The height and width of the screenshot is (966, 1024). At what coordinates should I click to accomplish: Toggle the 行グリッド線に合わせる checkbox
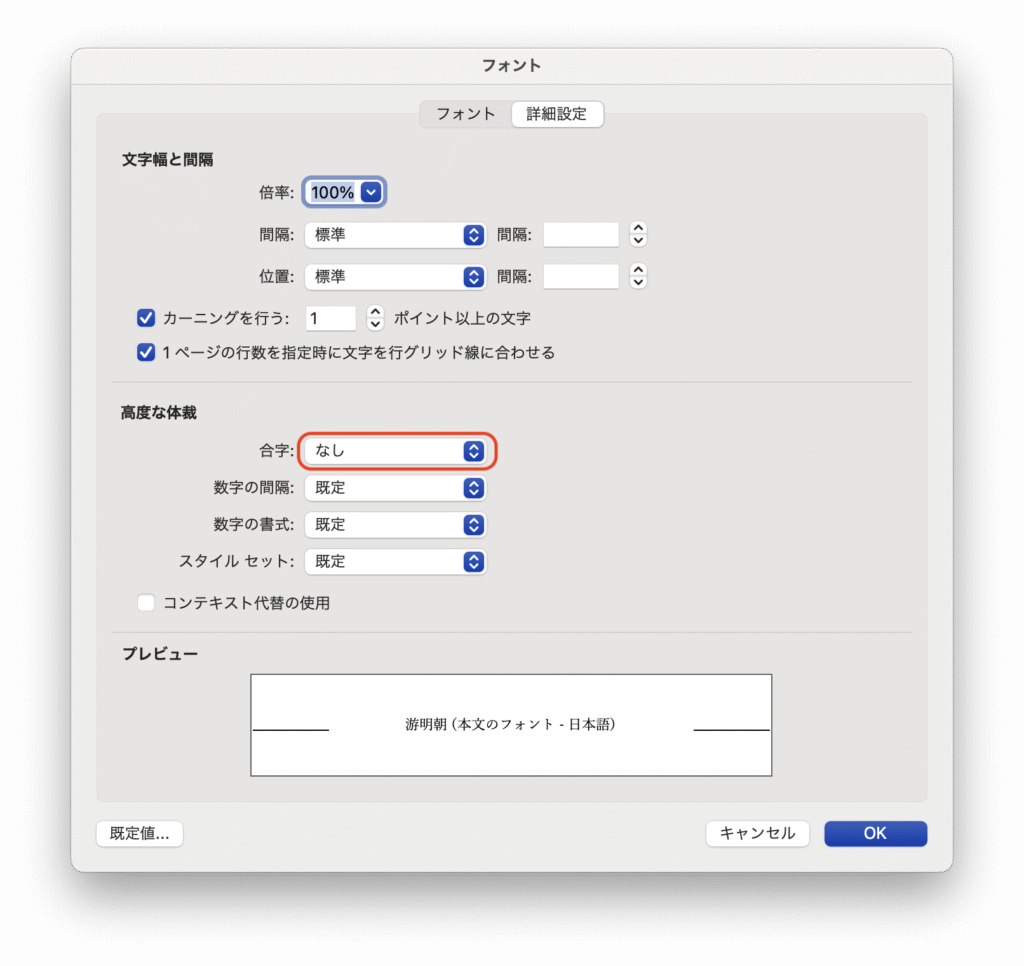coord(146,353)
